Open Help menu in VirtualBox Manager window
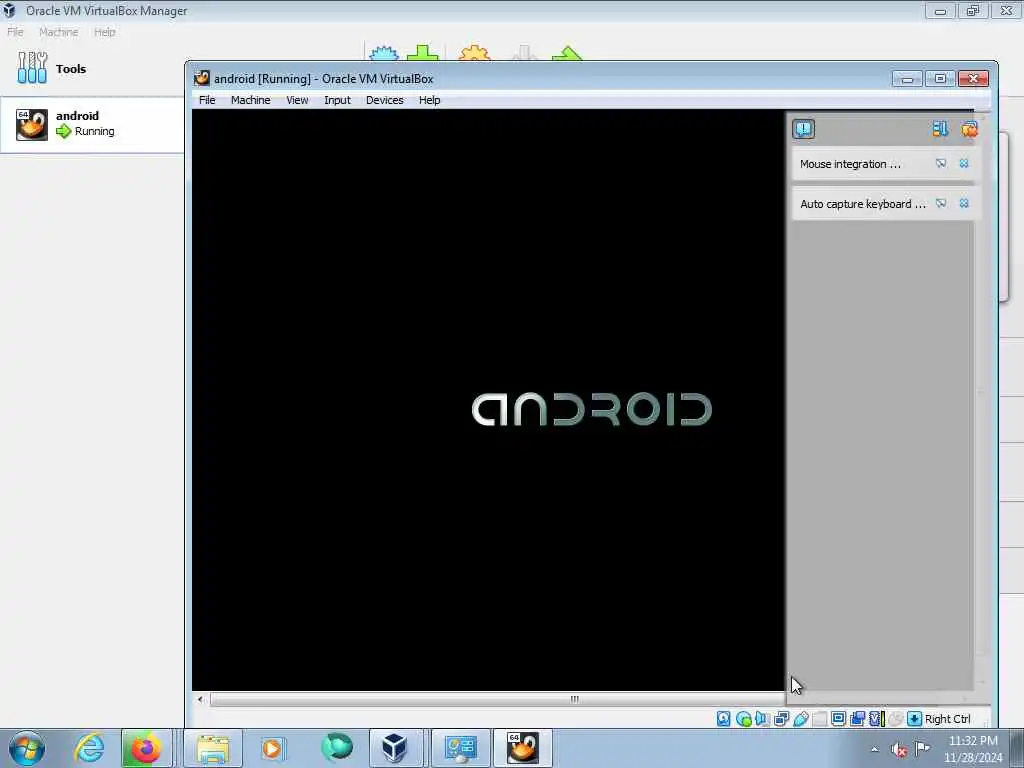This screenshot has height=768, width=1024. point(104,32)
